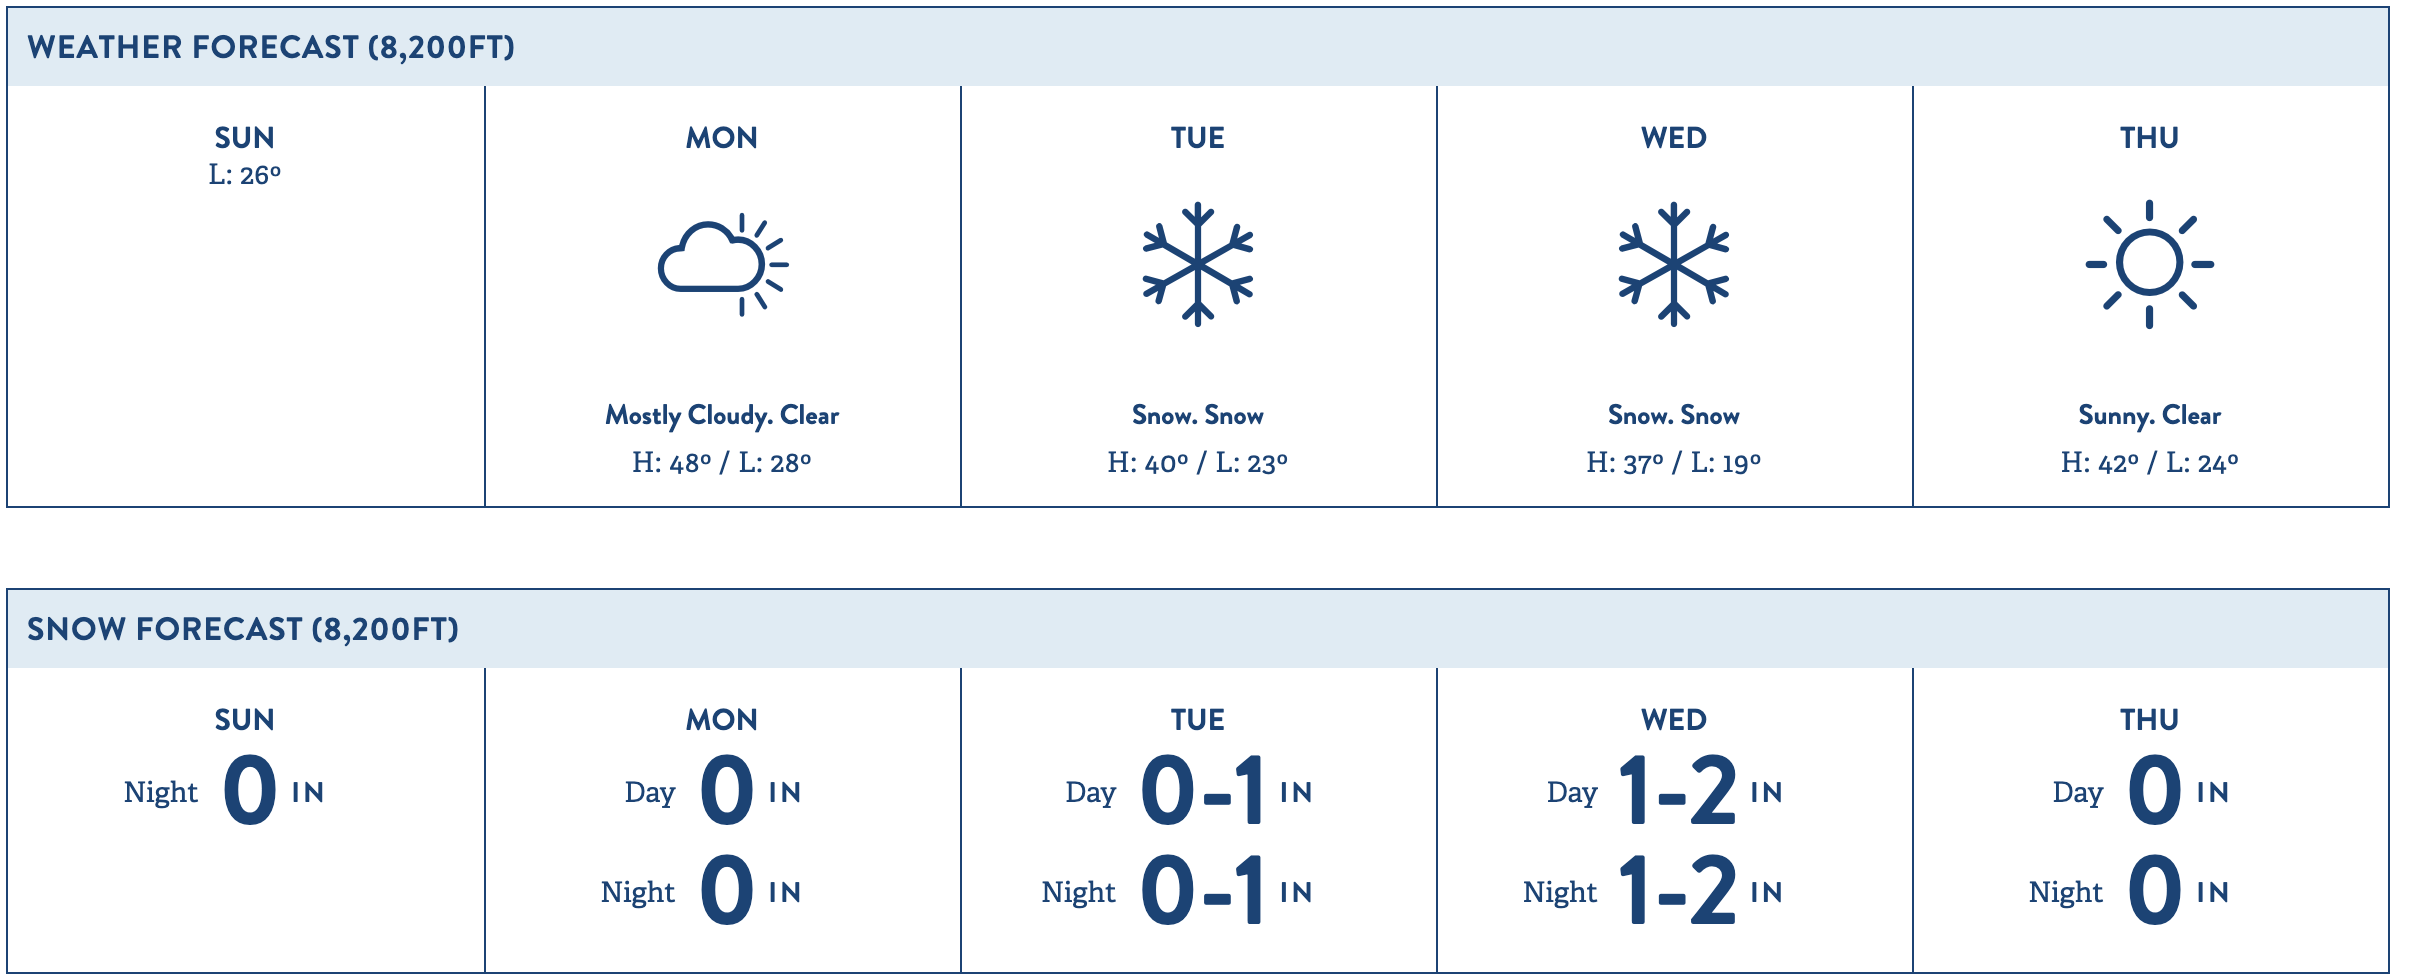Image resolution: width=2418 pixels, height=976 pixels.
Task: Click the Wednesday snowflake weather icon
Action: click(x=1674, y=265)
